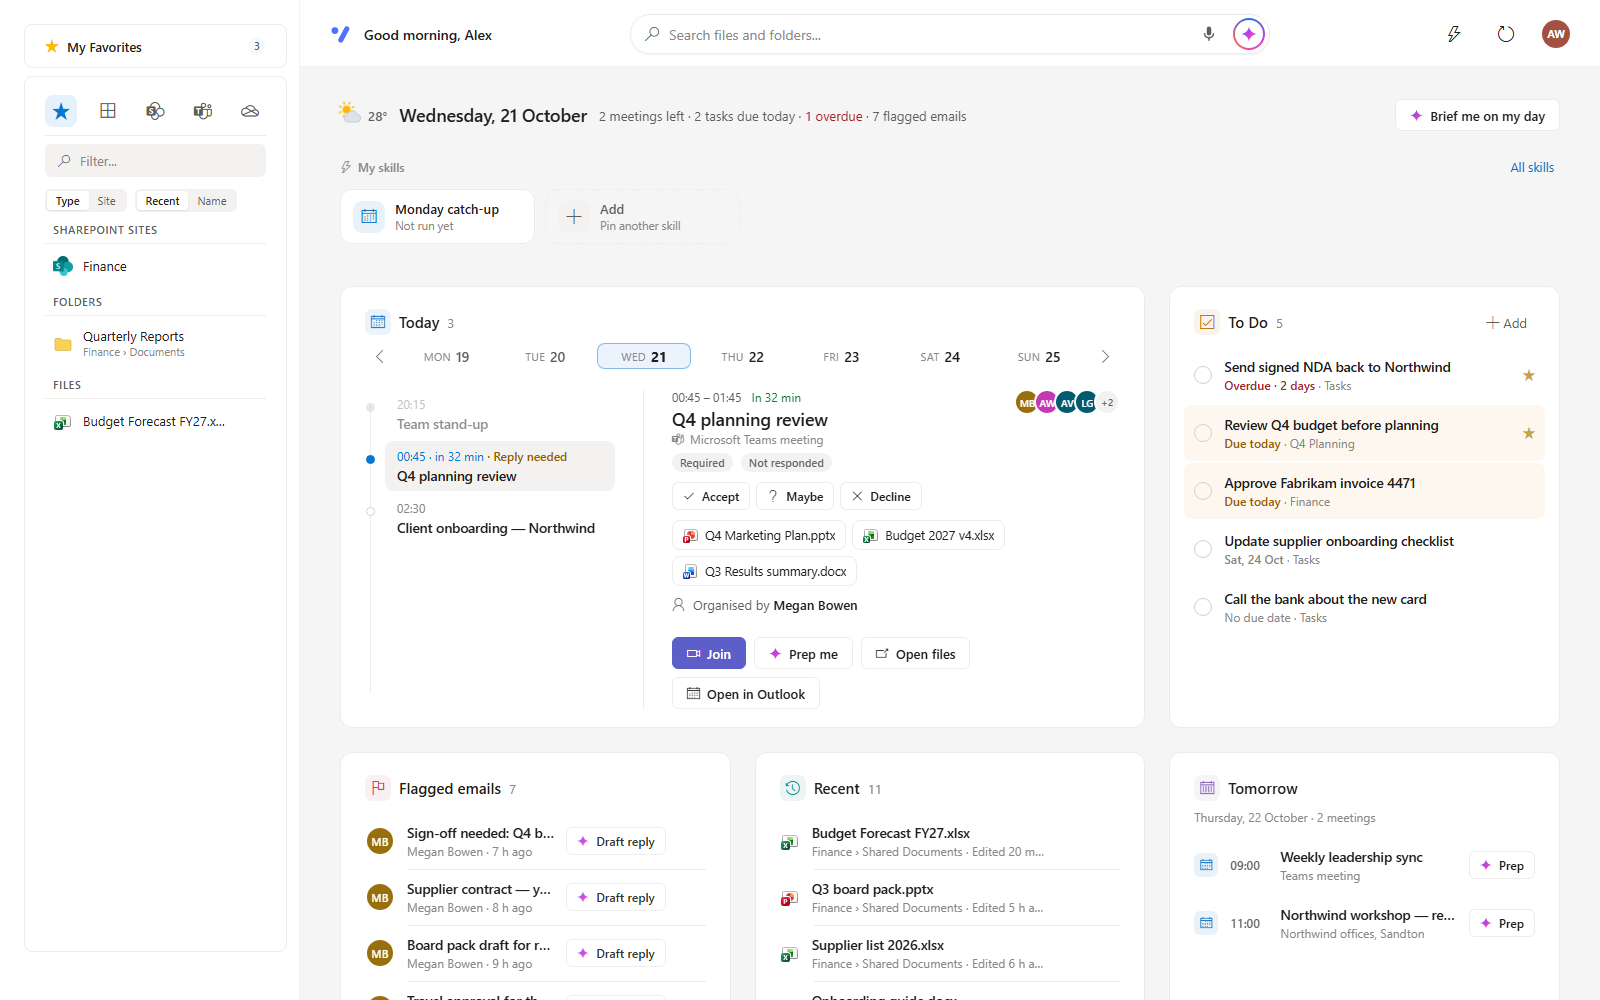Open the OneDrive cloud icon in sidebar
The image size is (1600, 1000).
(x=250, y=111)
